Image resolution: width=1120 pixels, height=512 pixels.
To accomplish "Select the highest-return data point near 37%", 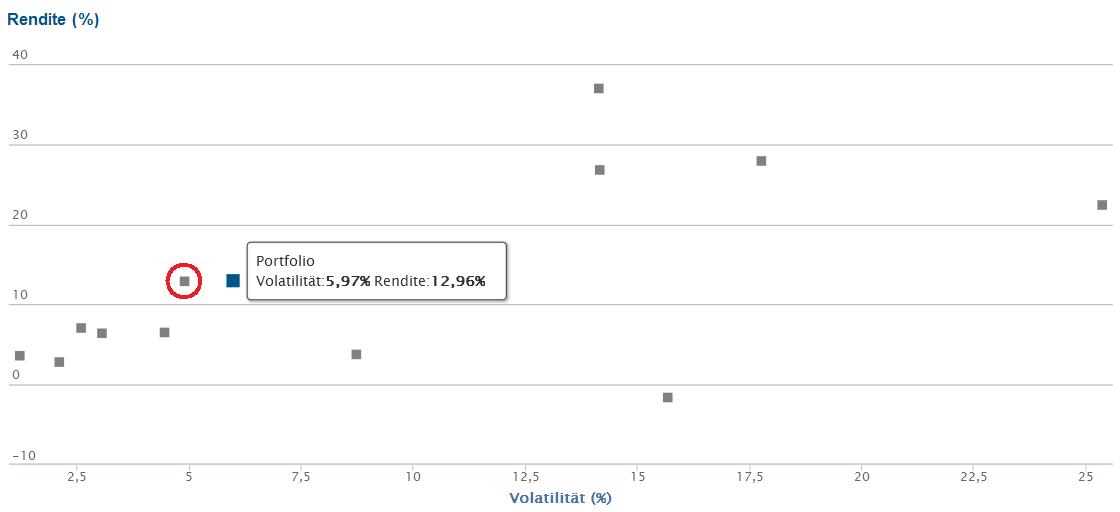I will 599,89.
